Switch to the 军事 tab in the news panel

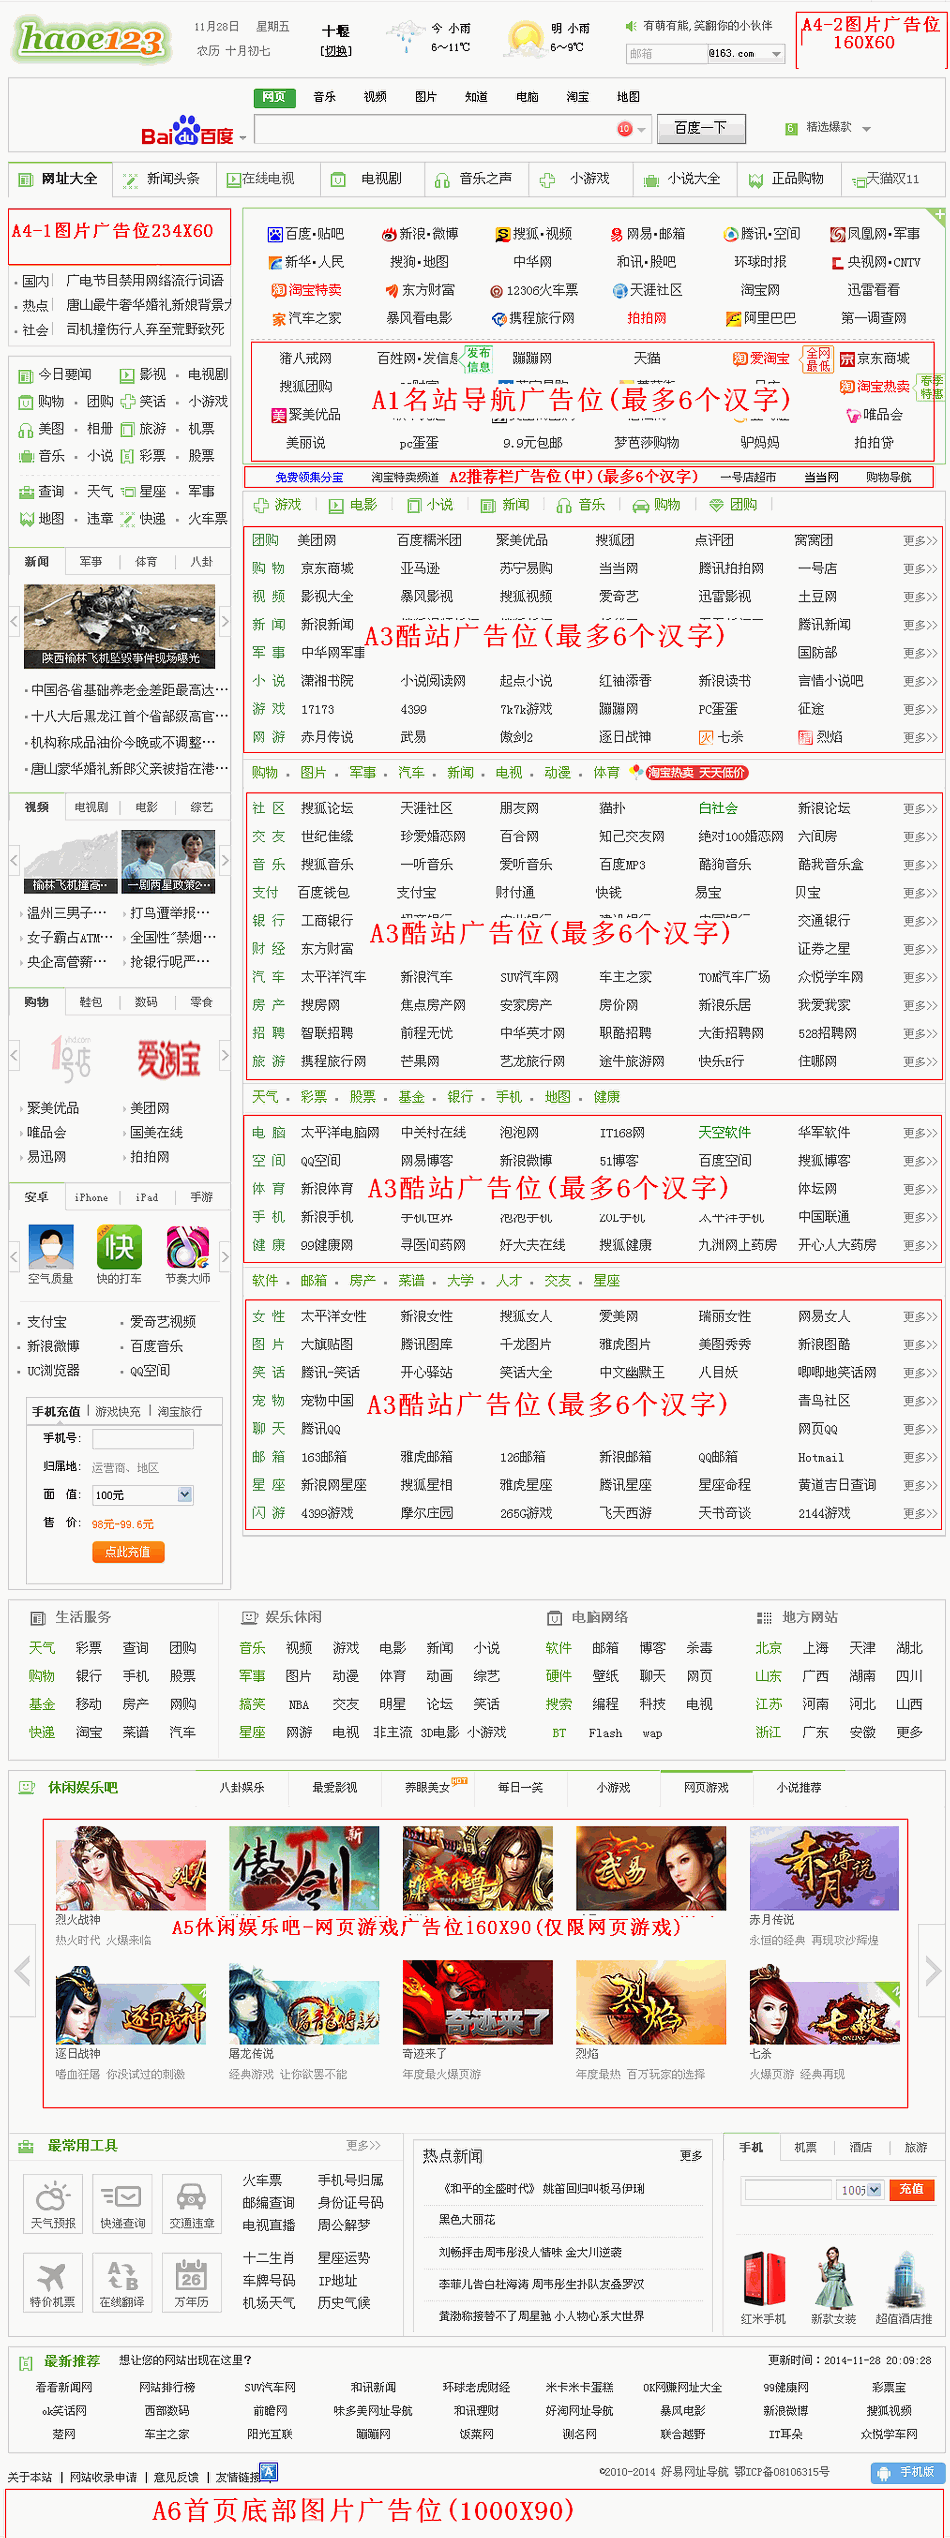pyautogui.click(x=91, y=562)
